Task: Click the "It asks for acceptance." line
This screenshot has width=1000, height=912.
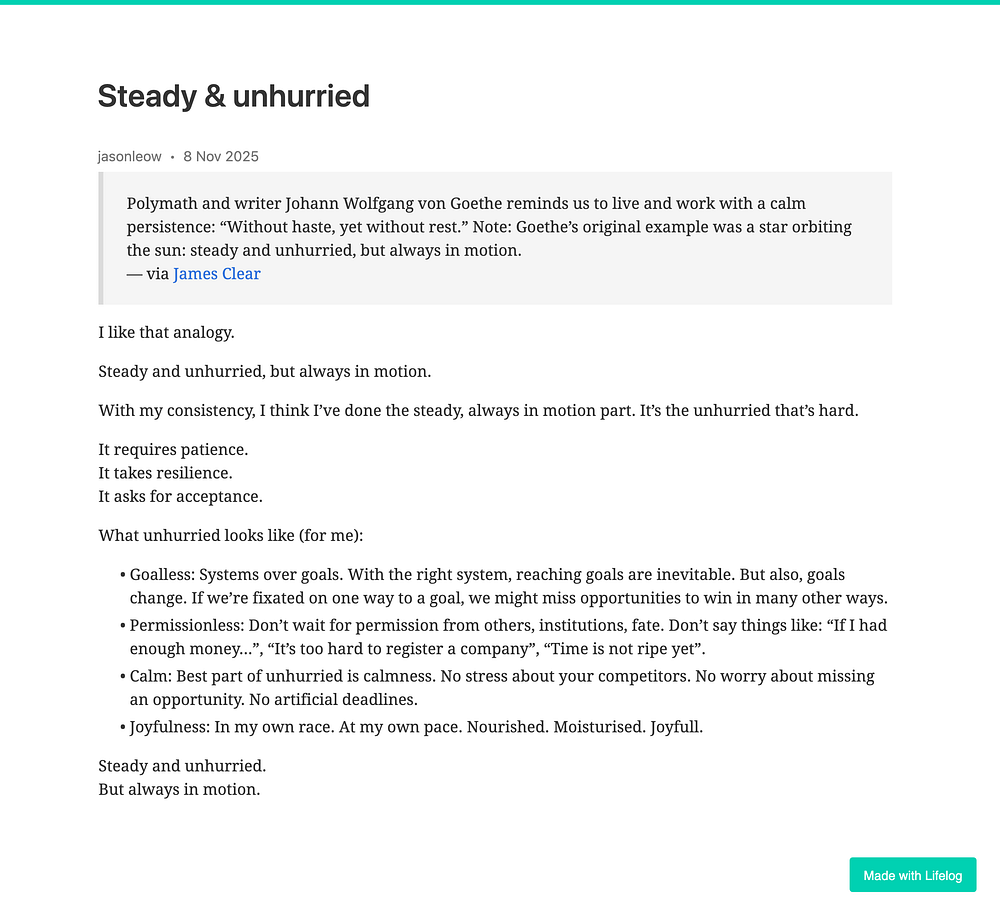Action: 180,496
